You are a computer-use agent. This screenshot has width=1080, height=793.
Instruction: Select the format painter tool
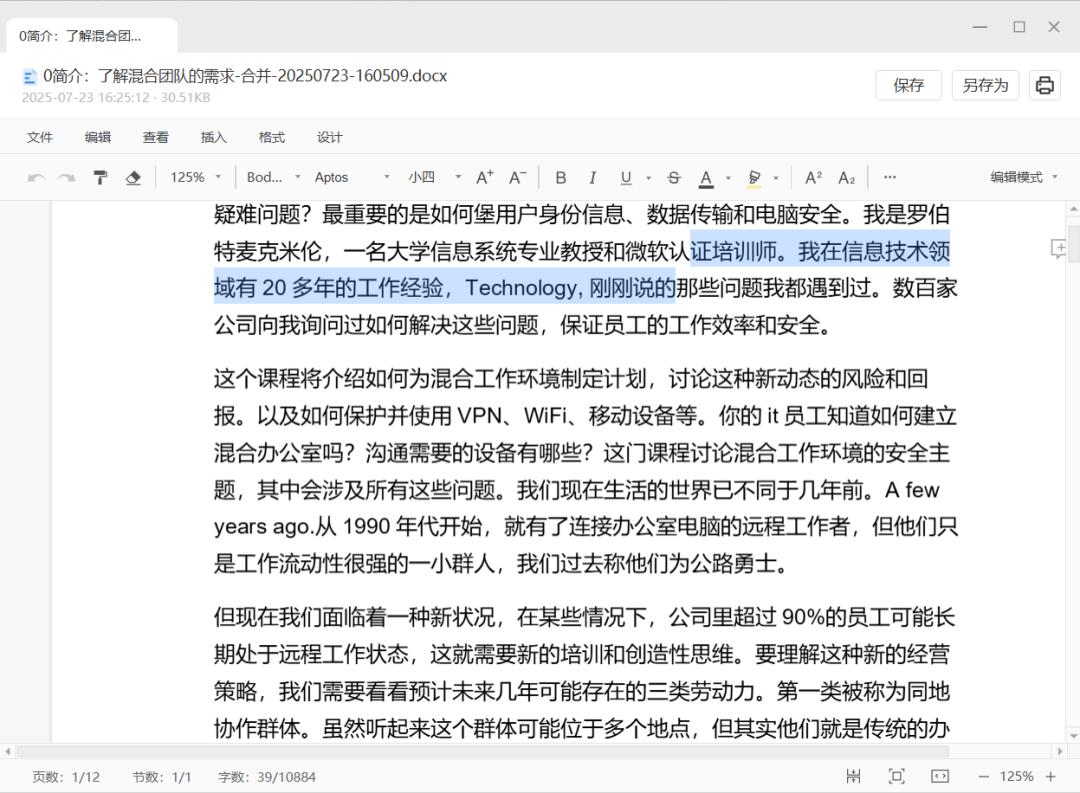[x=100, y=176]
